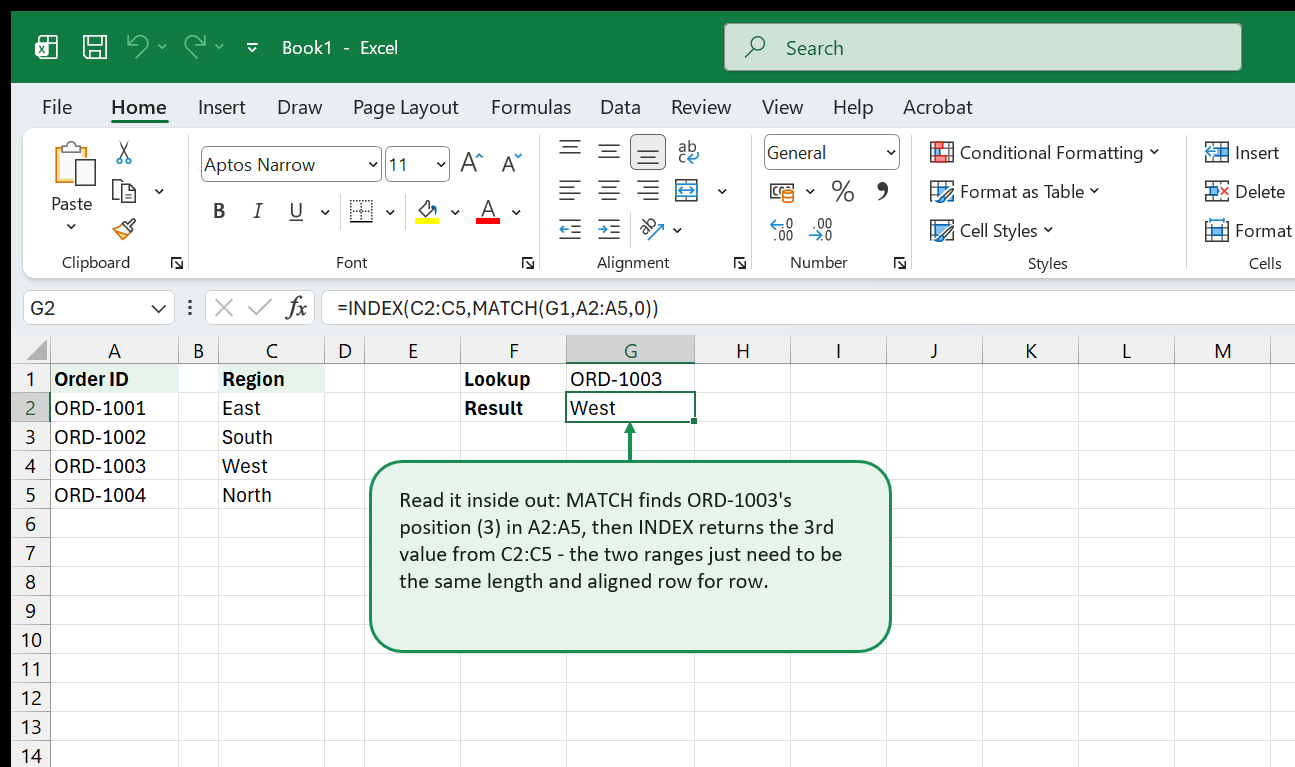Viewport: 1295px width, 767px height.
Task: Open the font name dropdown Aptos Narrow
Action: (x=374, y=164)
